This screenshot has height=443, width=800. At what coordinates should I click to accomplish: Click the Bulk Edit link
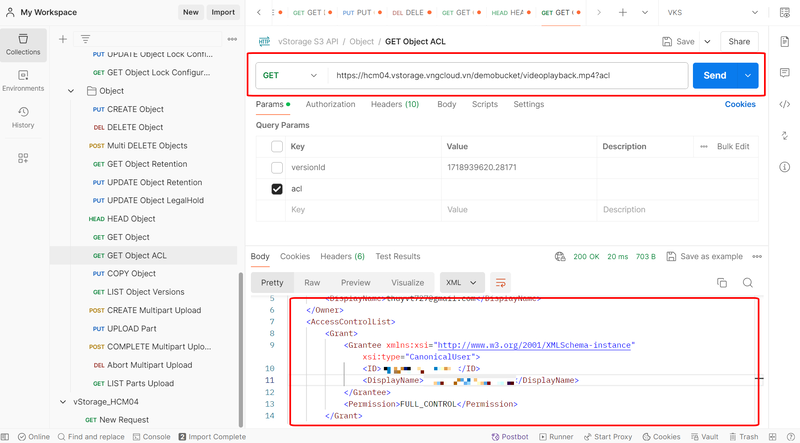point(732,147)
